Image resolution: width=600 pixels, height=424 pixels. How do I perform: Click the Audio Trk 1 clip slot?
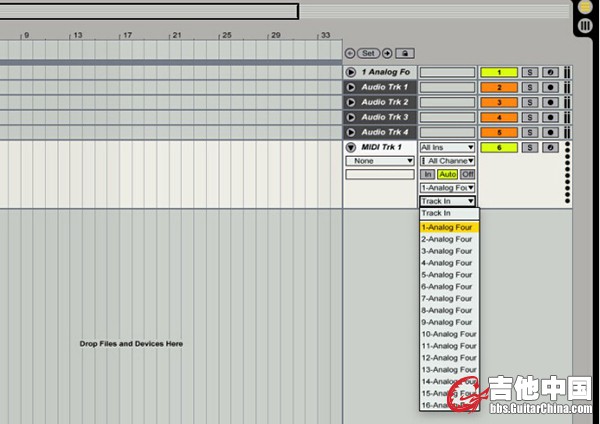447,87
